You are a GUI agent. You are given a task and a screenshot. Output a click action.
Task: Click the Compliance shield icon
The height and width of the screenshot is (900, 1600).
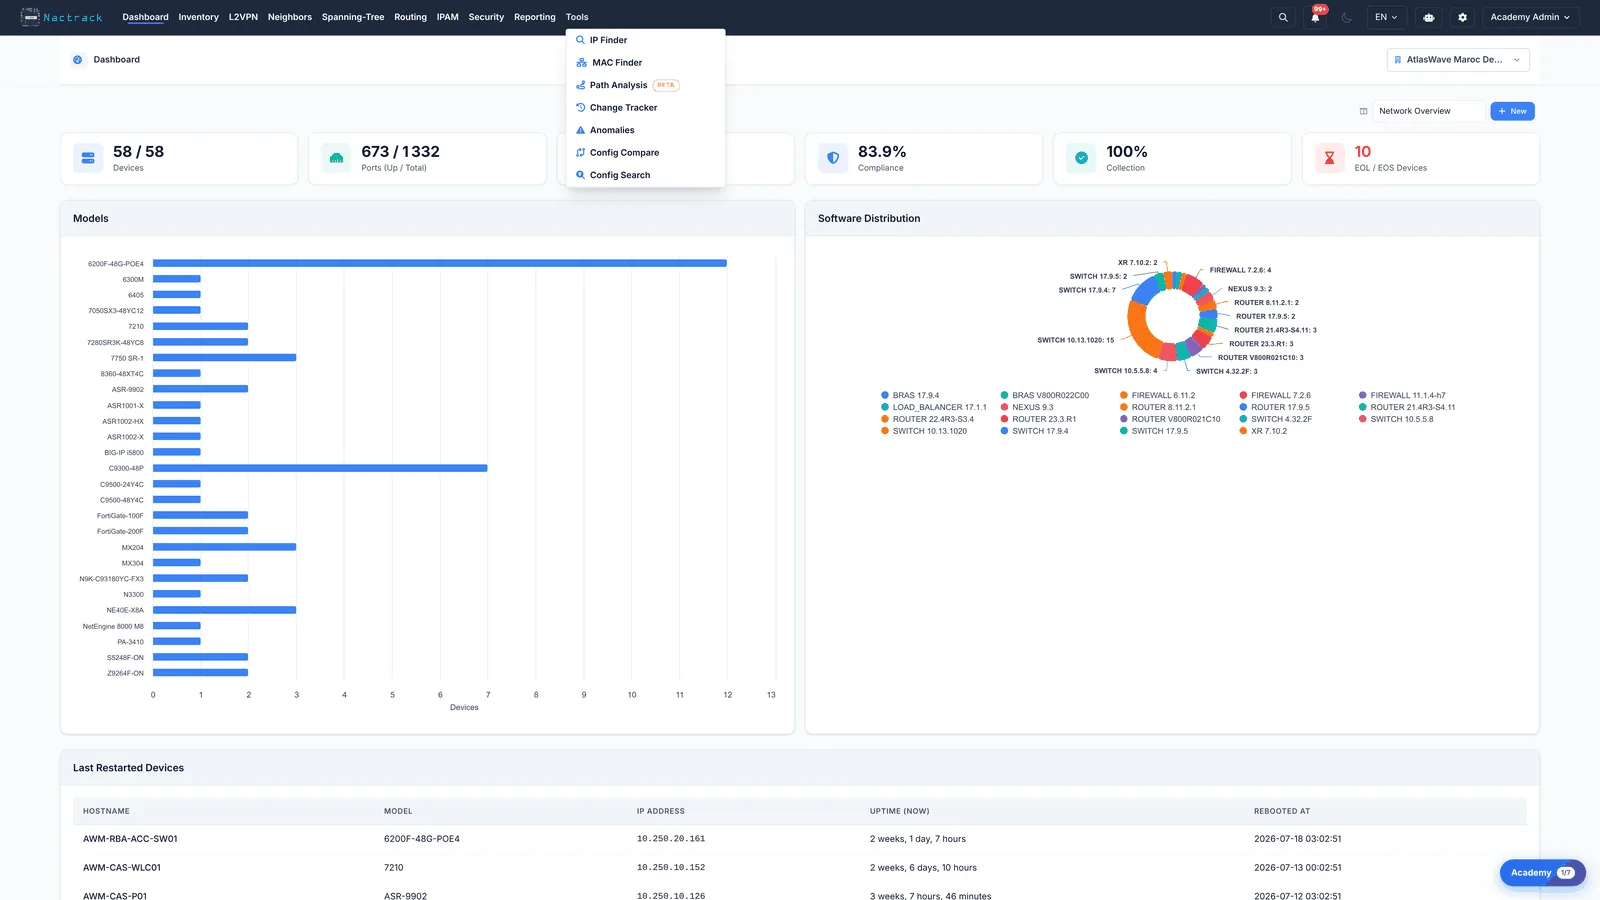(833, 158)
